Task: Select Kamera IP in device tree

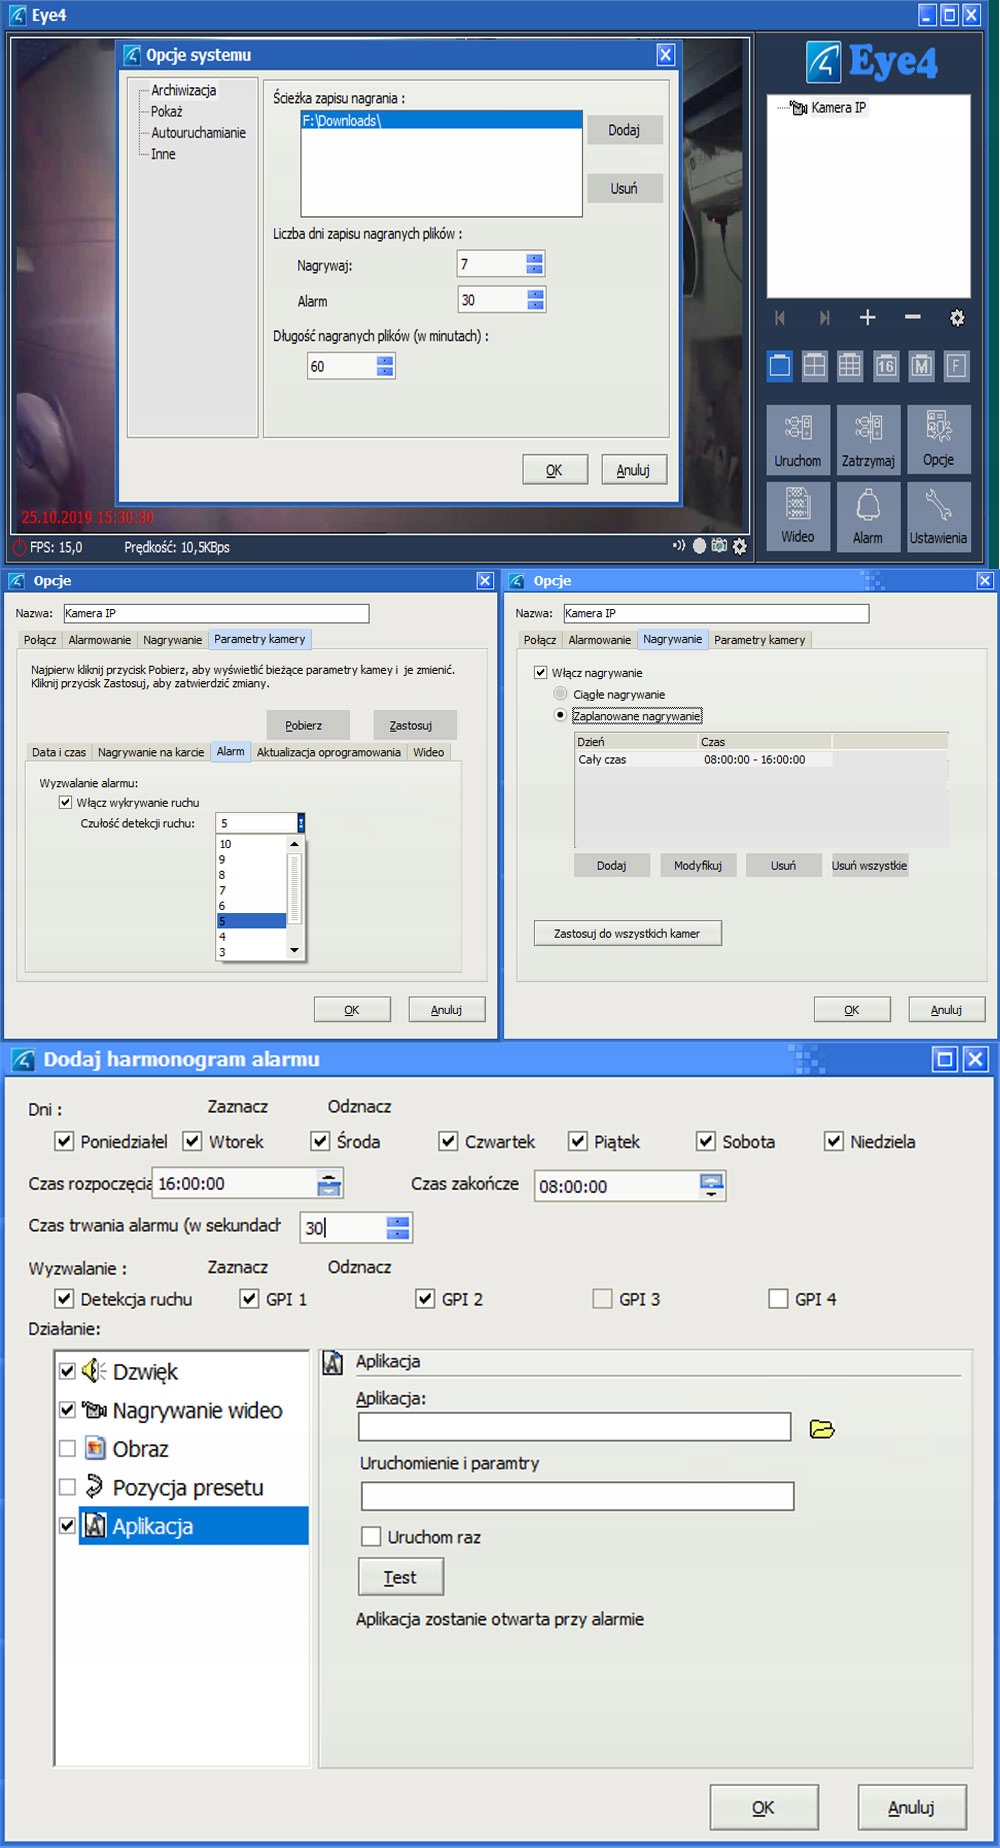Action: [838, 108]
